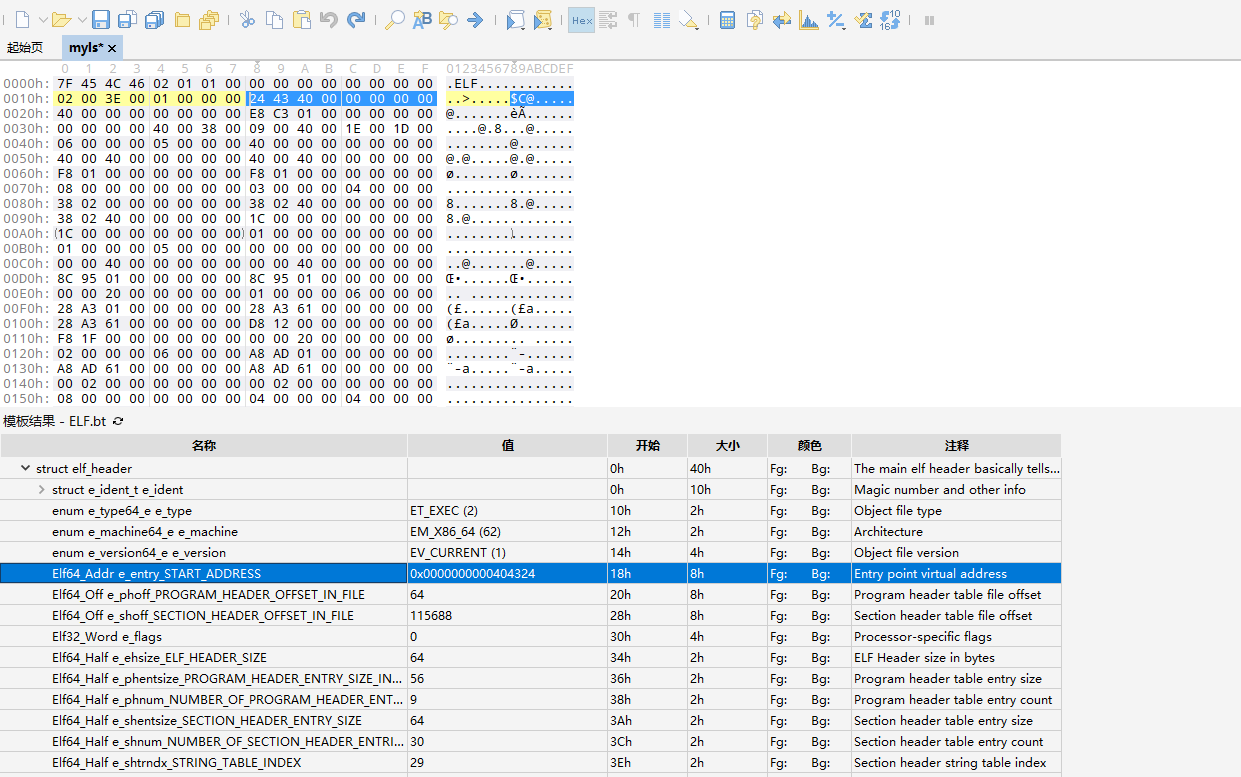1241x777 pixels.
Task: Run template using the yellow scroll icon
Action: [543, 20]
